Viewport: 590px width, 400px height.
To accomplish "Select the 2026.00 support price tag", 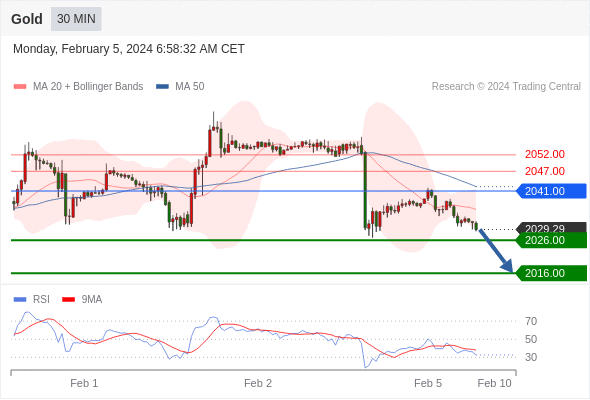I will point(551,240).
